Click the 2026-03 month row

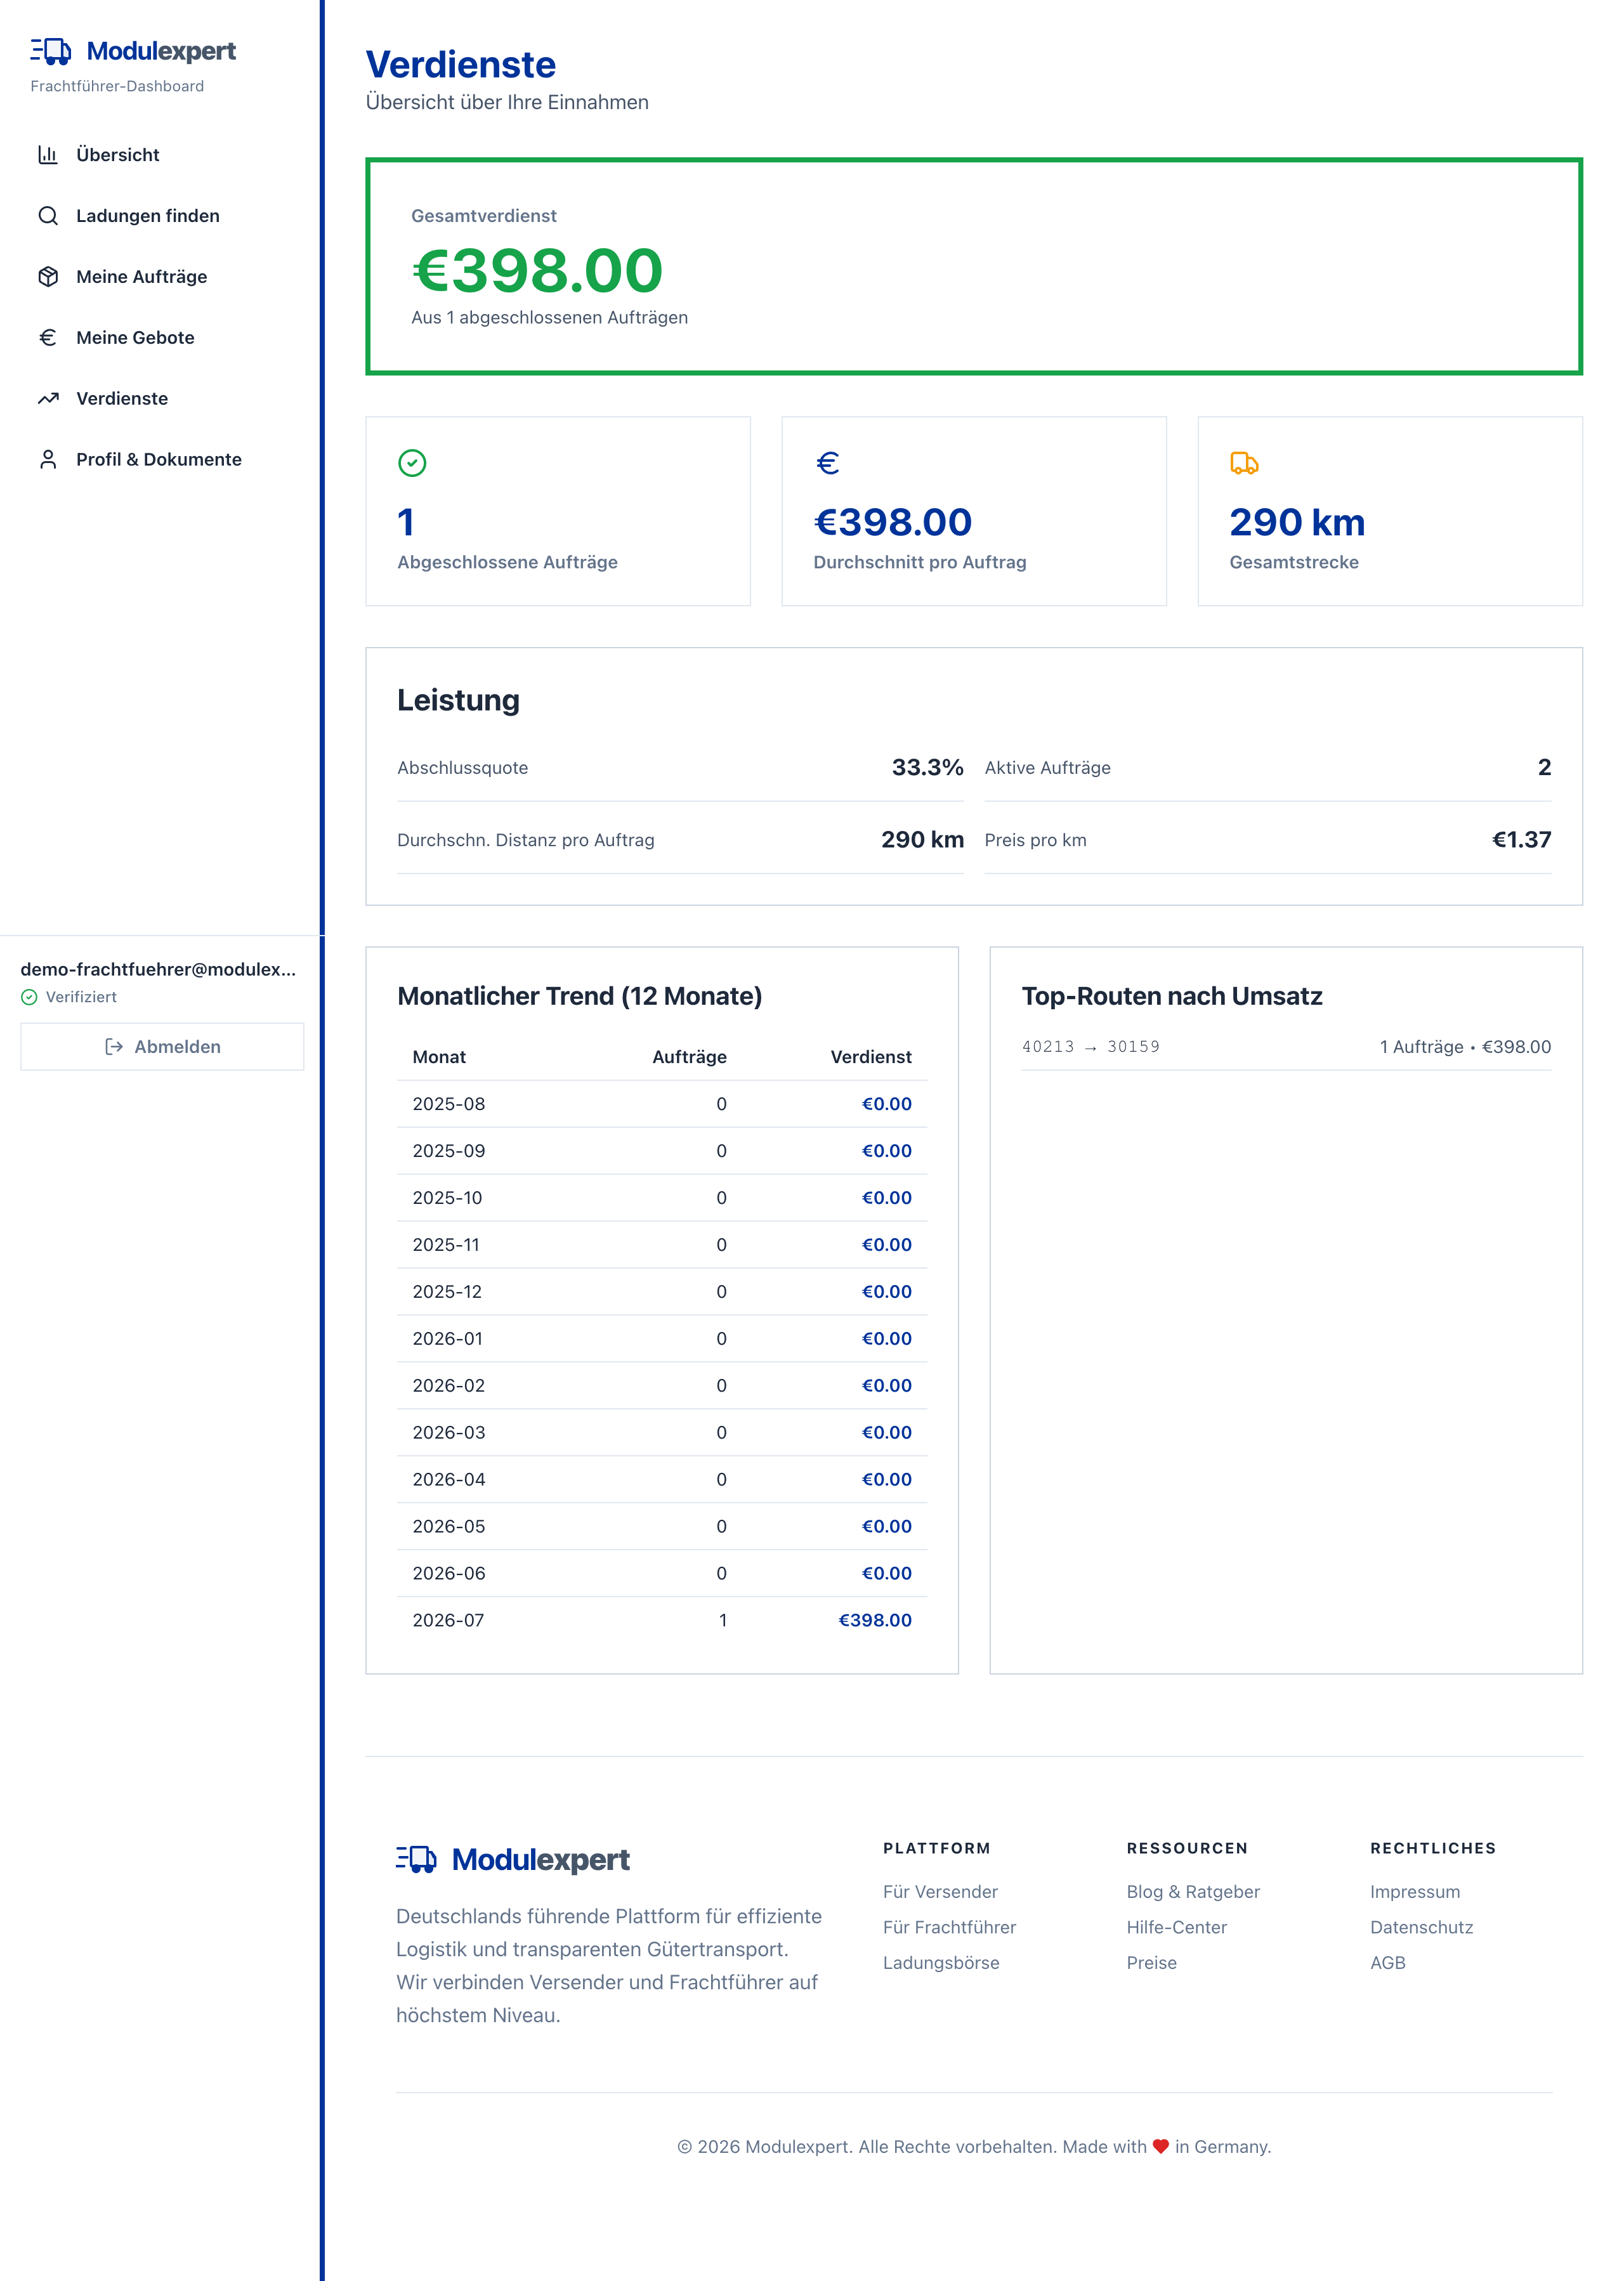point(662,1433)
